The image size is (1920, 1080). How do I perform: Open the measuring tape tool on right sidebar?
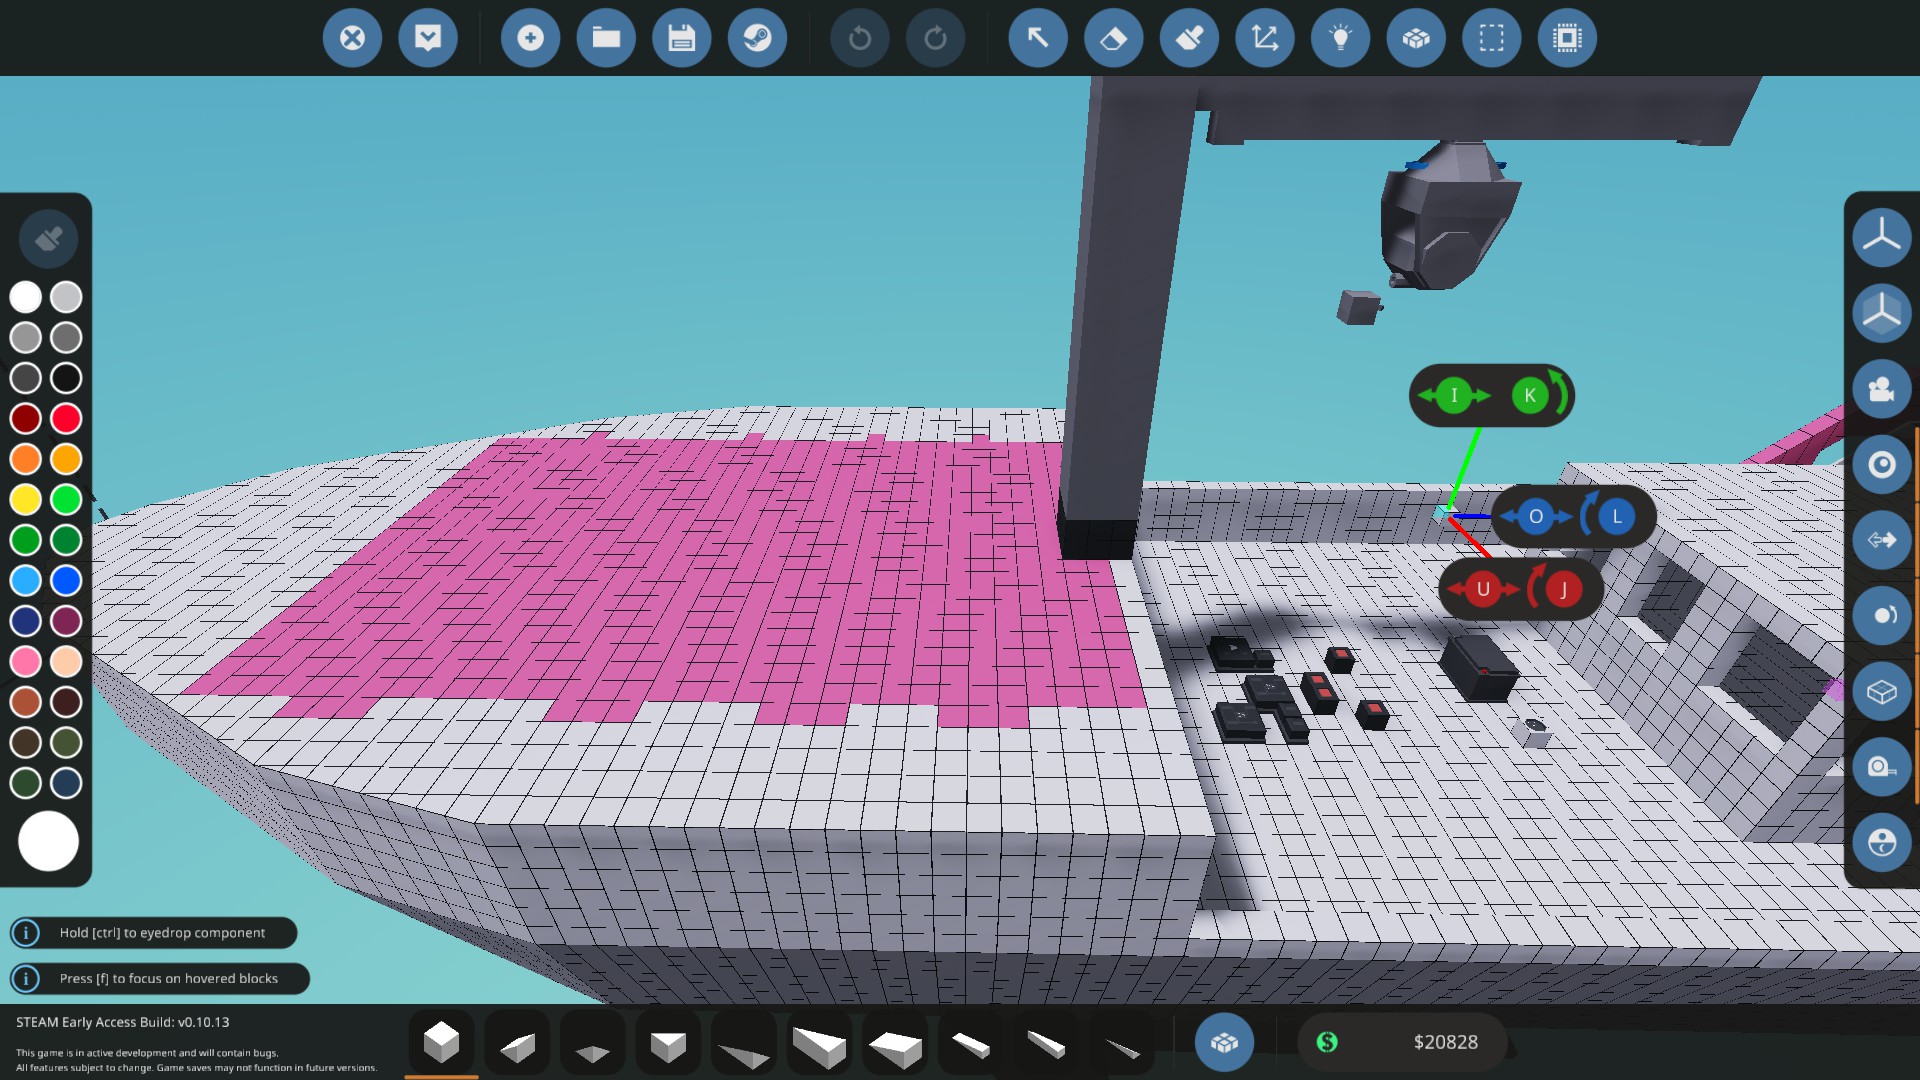click(x=1882, y=767)
